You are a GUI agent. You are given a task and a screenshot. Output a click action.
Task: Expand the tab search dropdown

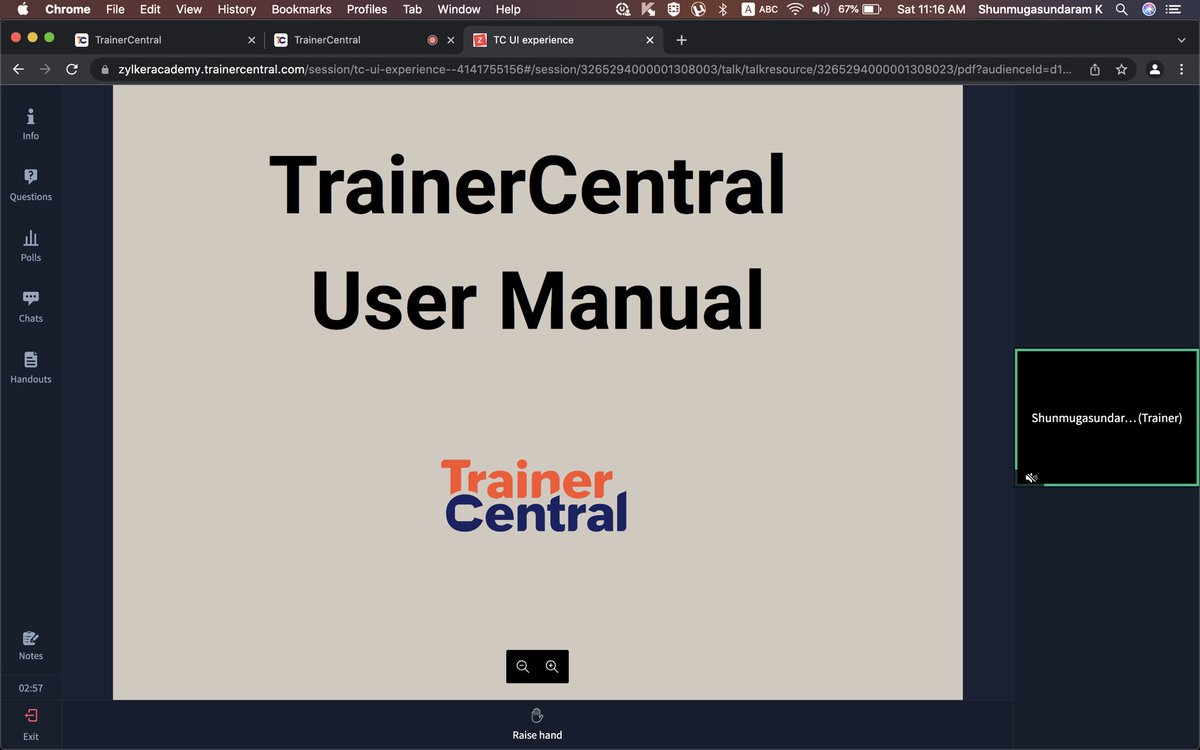tap(1181, 40)
